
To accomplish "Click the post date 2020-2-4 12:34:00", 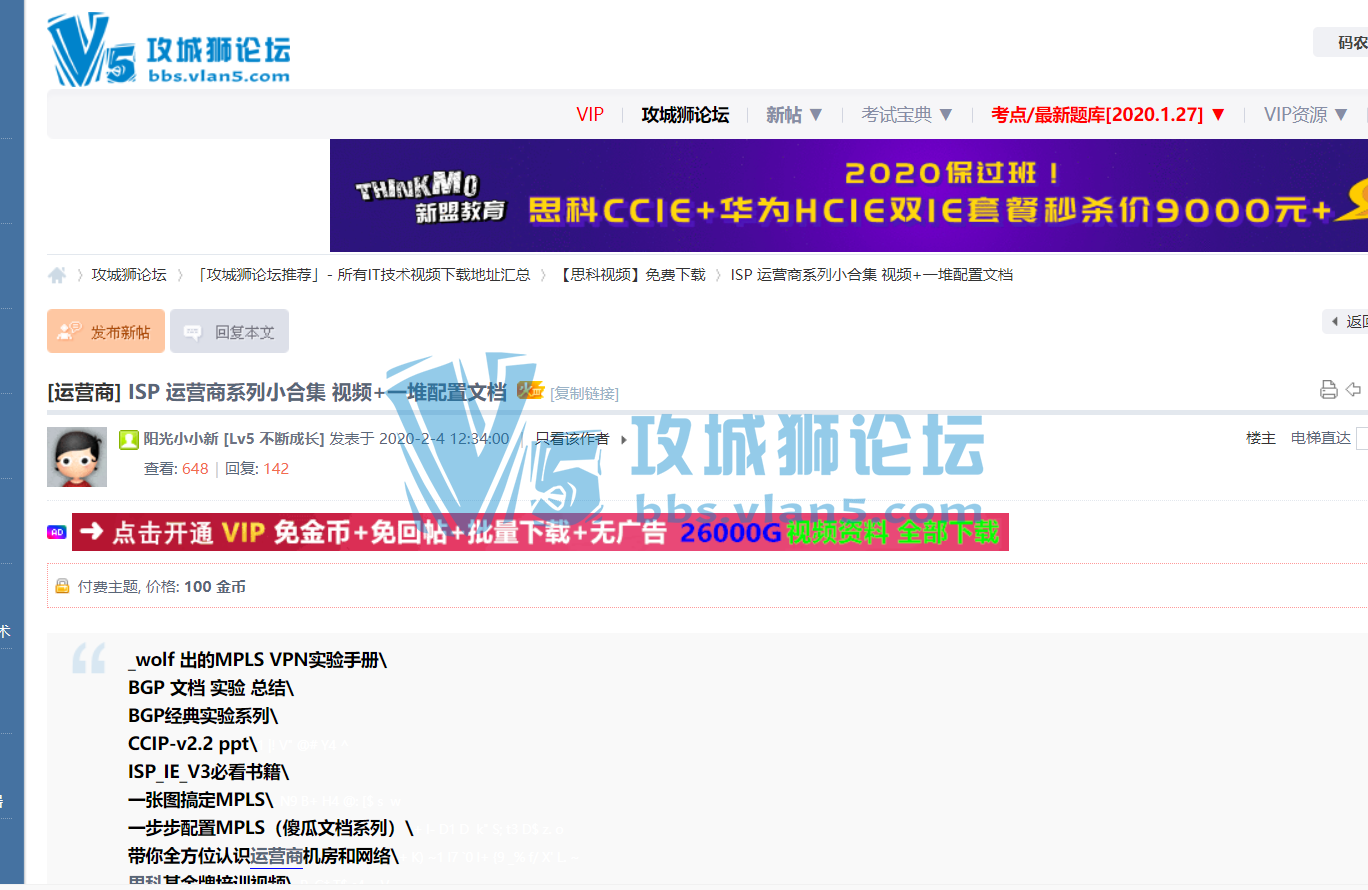I will click(x=444, y=438).
